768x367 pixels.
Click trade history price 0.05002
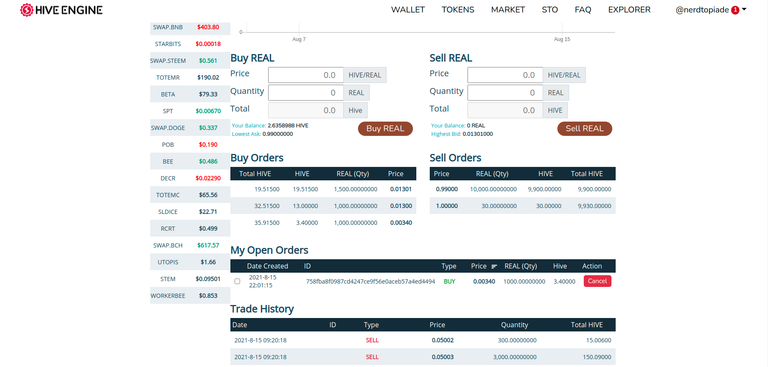click(442, 340)
